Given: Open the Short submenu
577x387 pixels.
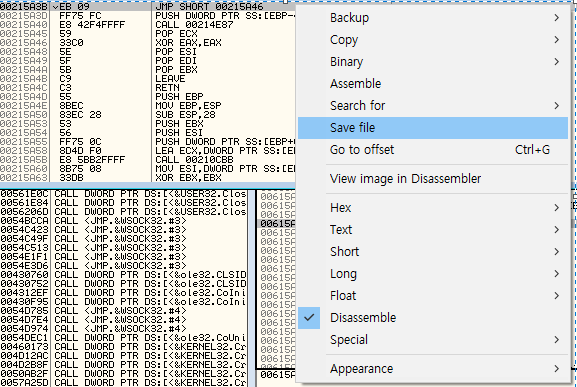Looking at the screenshot, I should (x=433, y=252).
